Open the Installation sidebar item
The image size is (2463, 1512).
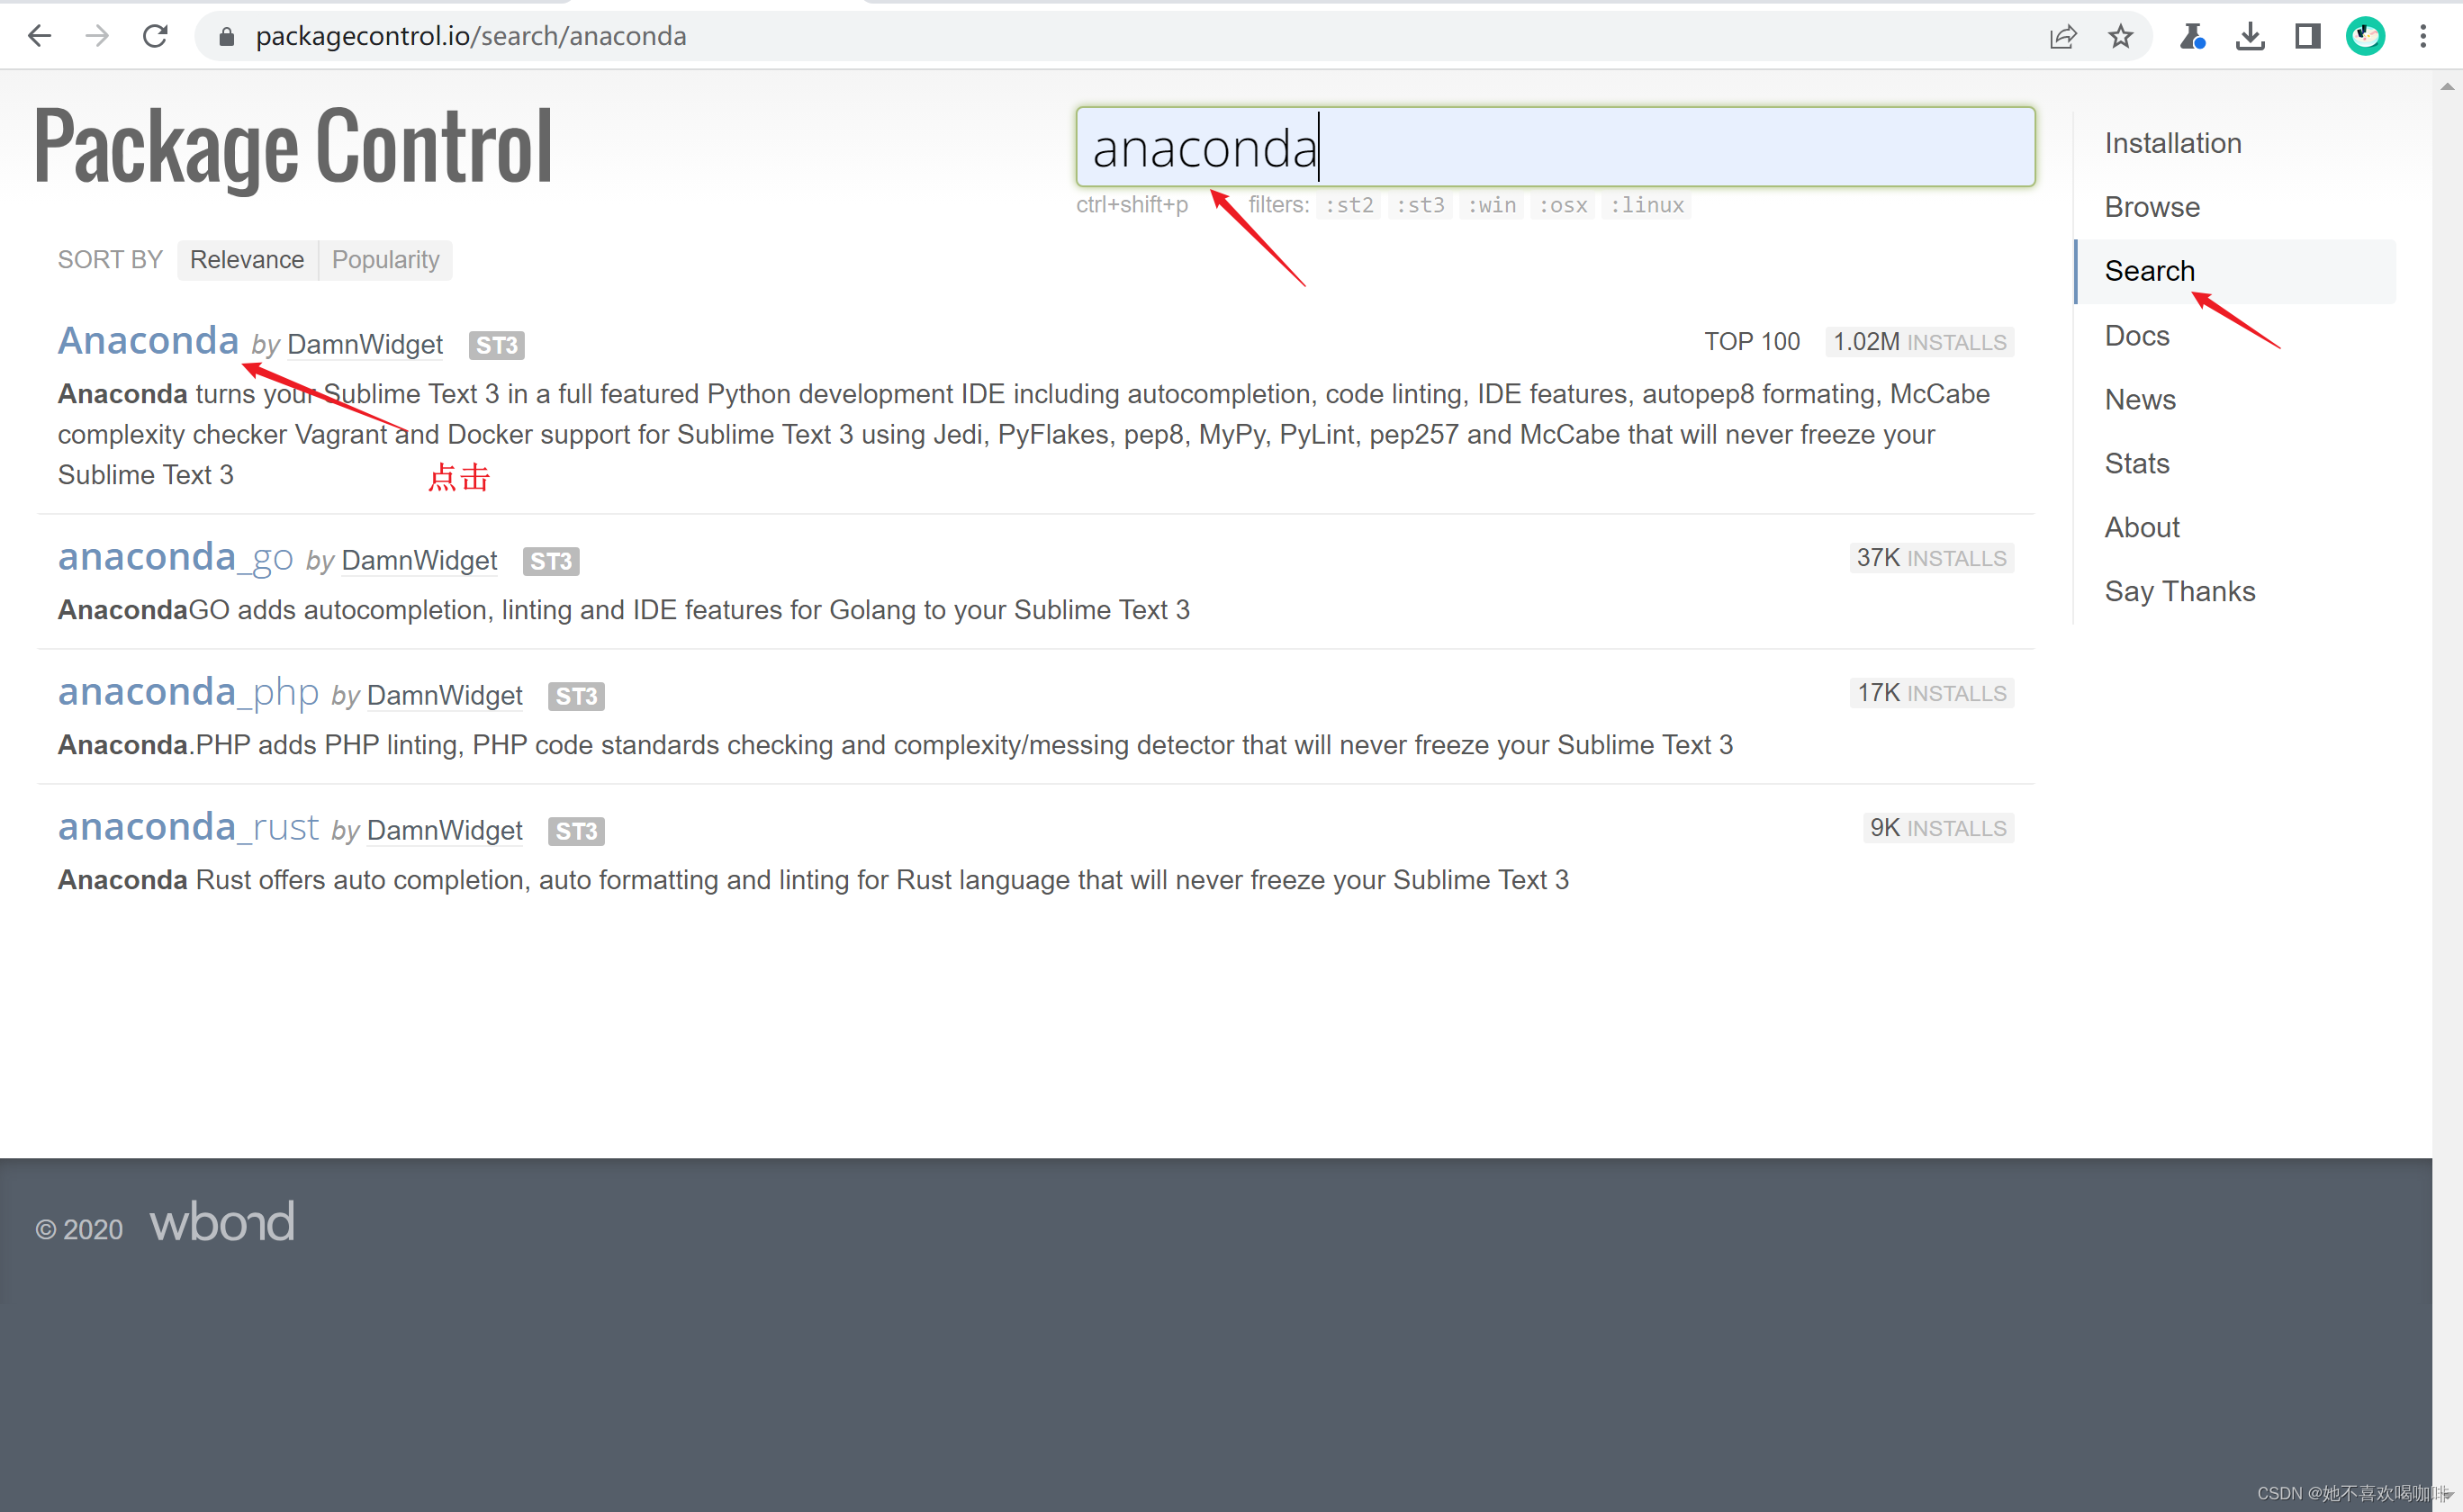coord(2172,143)
